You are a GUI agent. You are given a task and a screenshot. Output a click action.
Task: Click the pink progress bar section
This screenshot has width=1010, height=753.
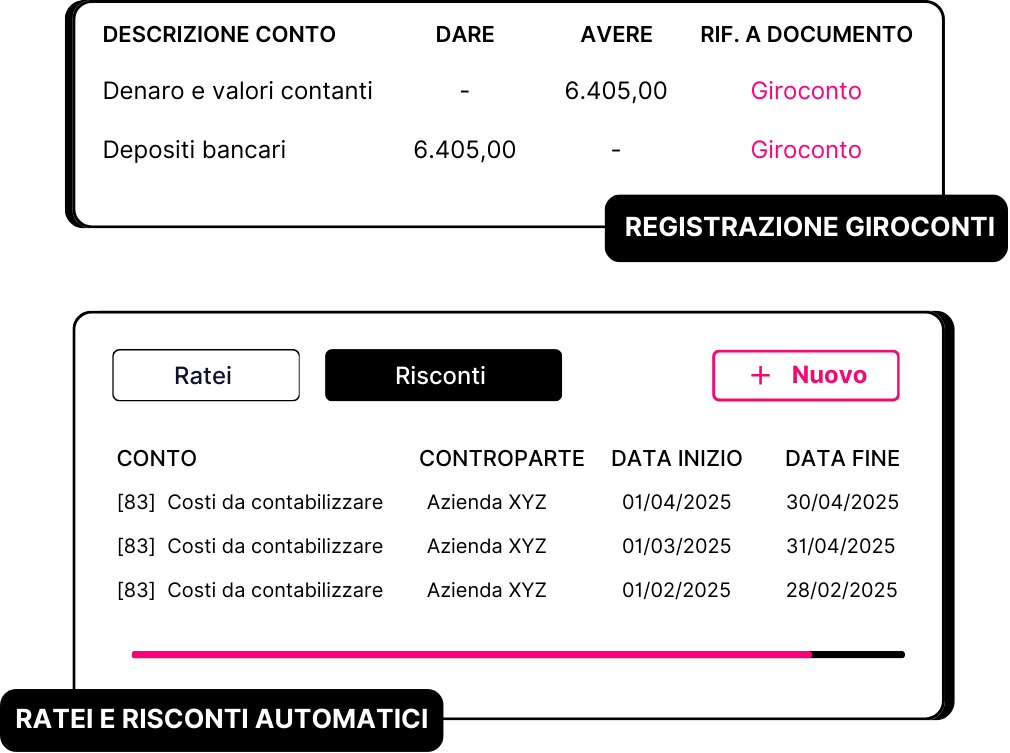(472, 654)
